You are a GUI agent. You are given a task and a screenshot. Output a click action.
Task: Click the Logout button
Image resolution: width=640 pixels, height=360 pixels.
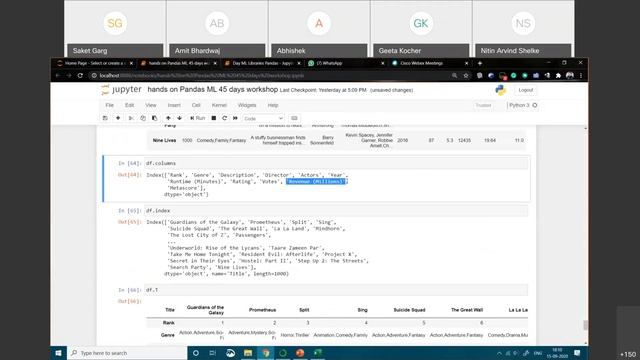(x=526, y=90)
